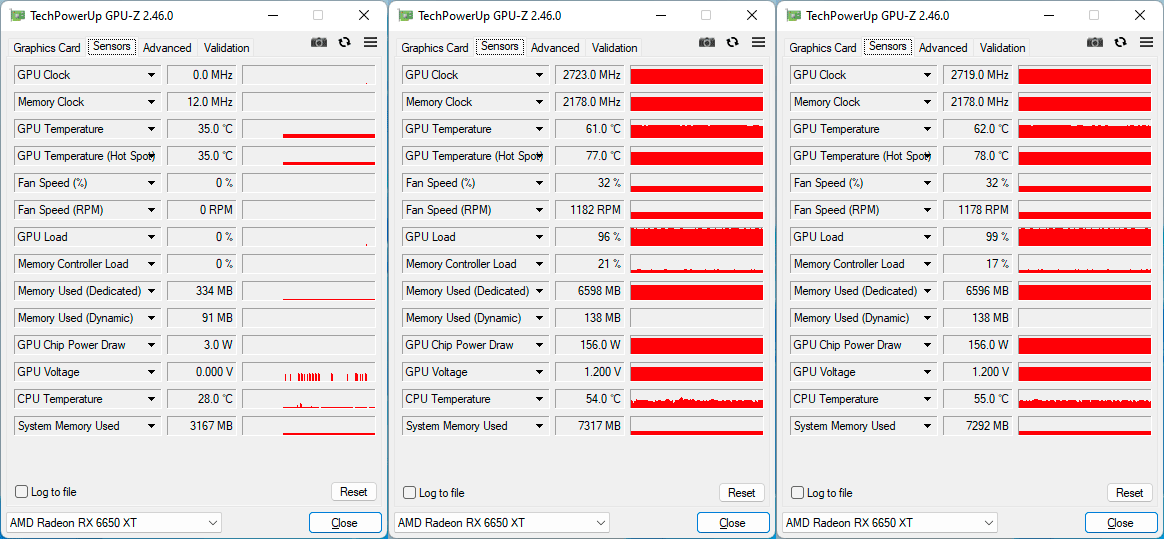Viewport: 1164px width, 539px height.
Task: Click the screenshot camera icon in the left window
Action: [x=319, y=42]
